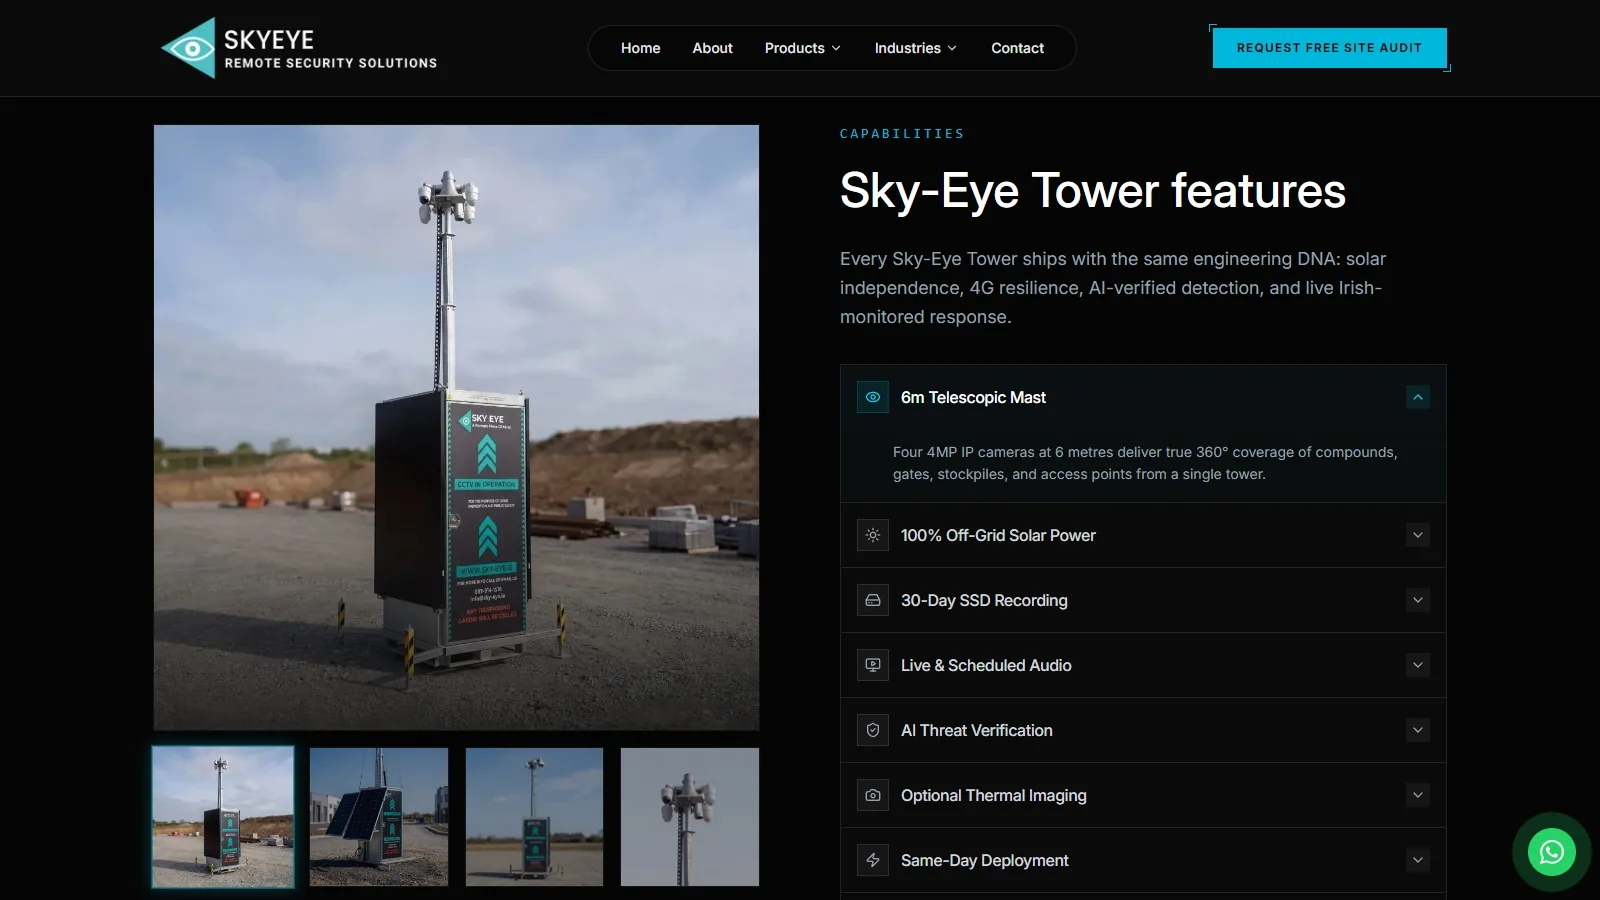The height and width of the screenshot is (900, 1600).
Task: Click the 30-Day SSD Recording title
Action: click(984, 600)
